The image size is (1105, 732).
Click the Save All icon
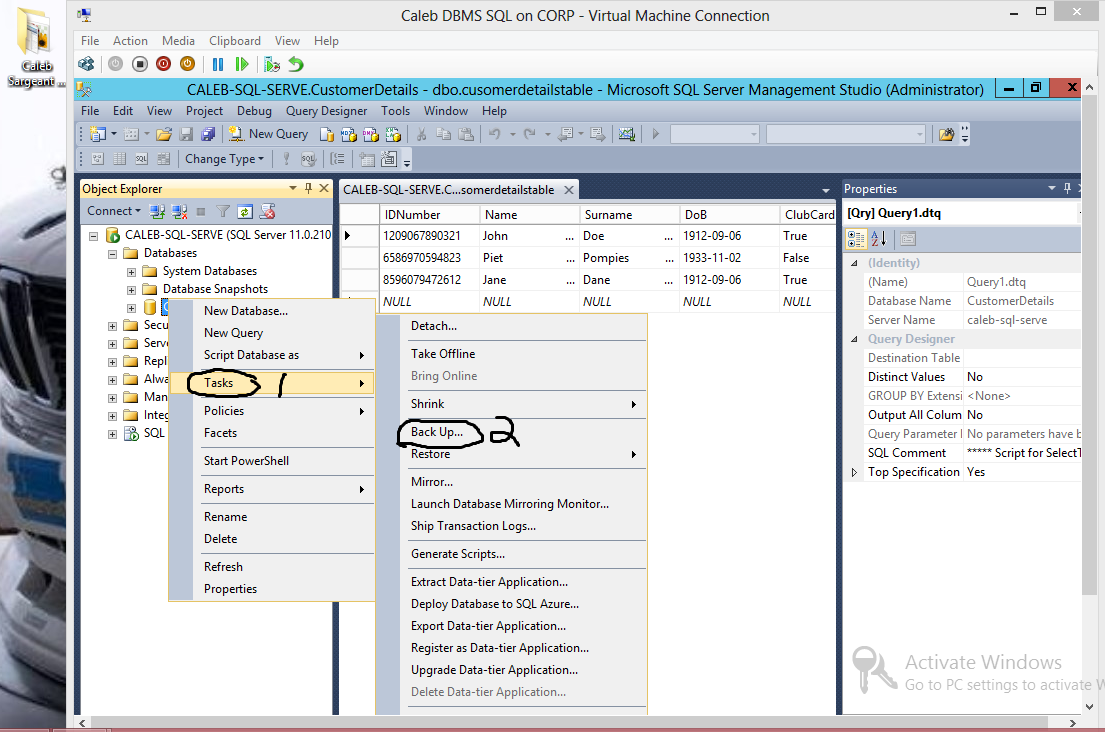[x=208, y=134]
